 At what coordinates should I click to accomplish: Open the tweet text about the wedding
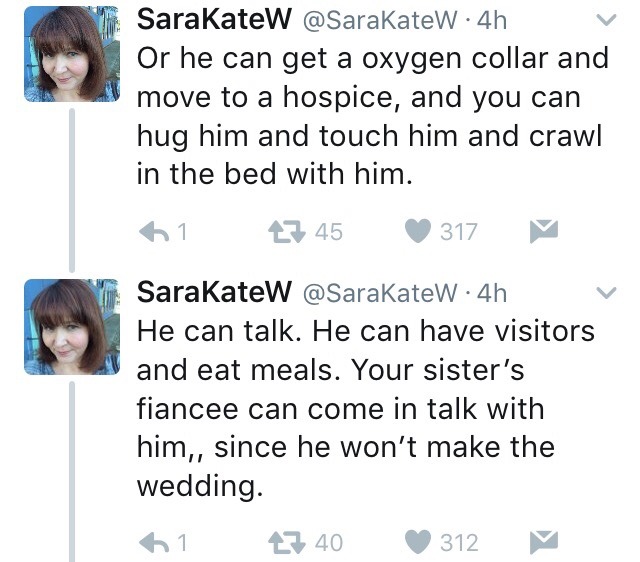(x=365, y=407)
